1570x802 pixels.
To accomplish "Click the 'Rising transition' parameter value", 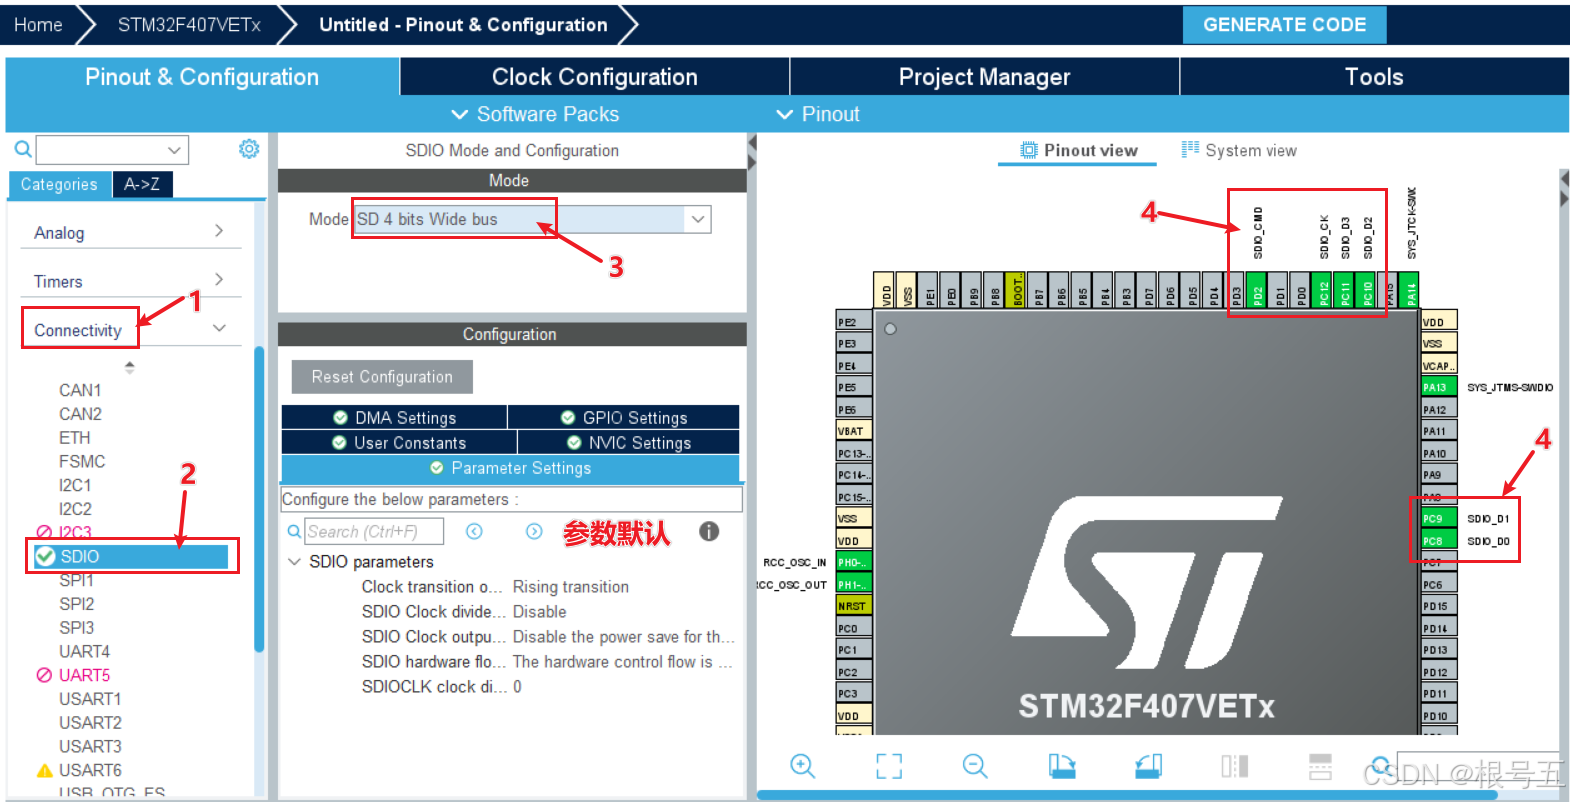I will [571, 587].
